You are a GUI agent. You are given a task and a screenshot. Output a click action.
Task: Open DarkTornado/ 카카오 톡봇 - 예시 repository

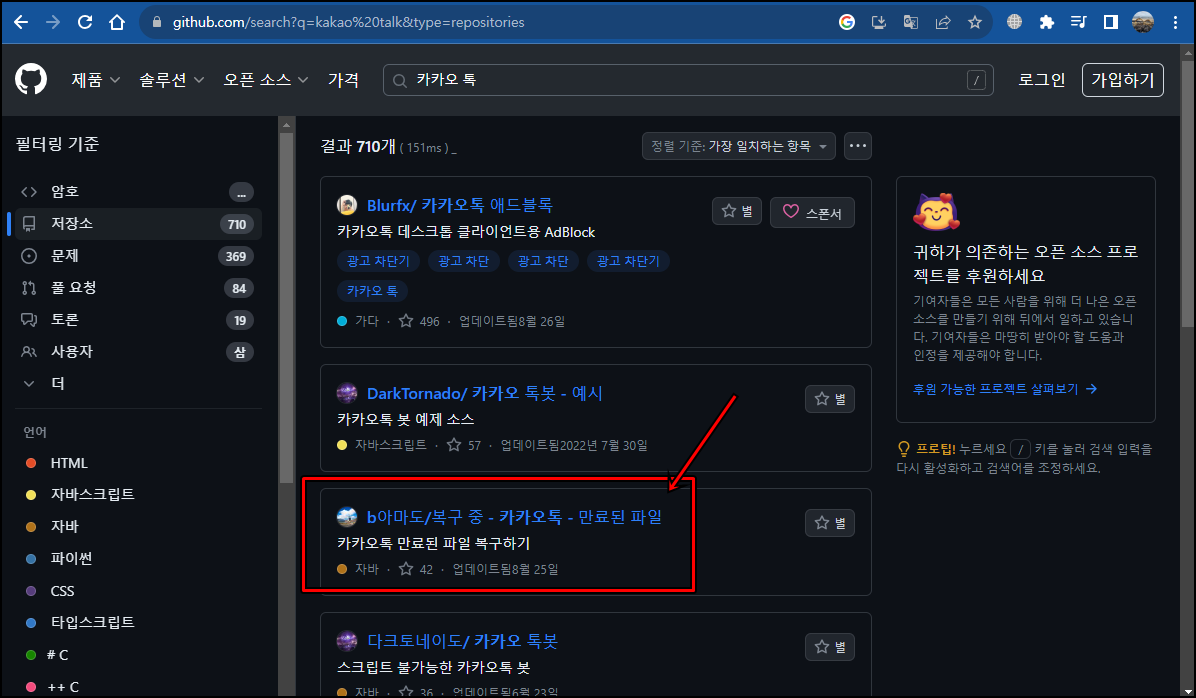(x=484, y=393)
